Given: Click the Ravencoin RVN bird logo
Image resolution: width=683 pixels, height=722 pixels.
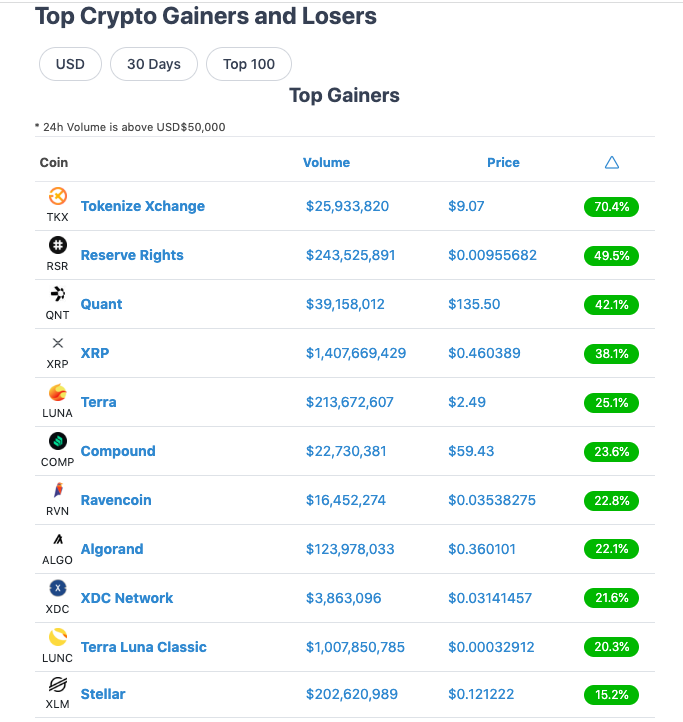Looking at the screenshot, I should (58, 490).
